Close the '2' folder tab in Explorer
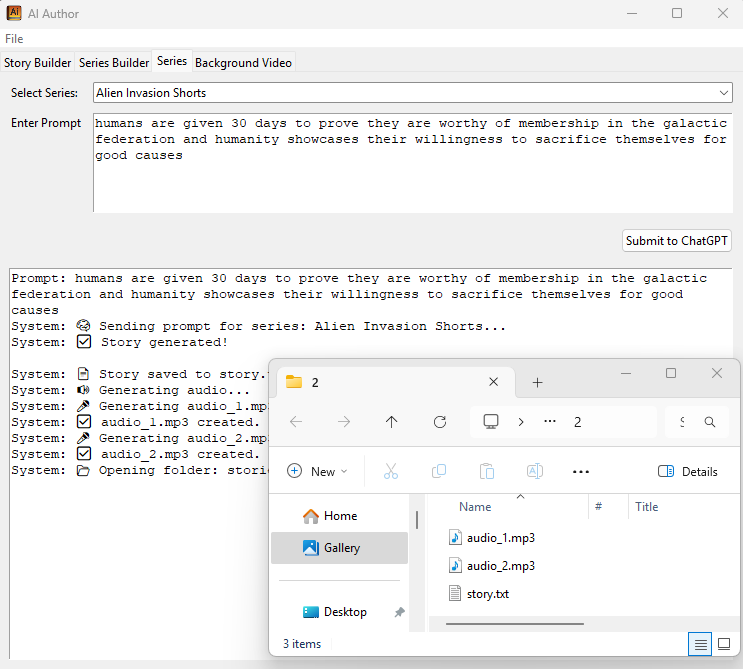743x669 pixels. tap(493, 382)
